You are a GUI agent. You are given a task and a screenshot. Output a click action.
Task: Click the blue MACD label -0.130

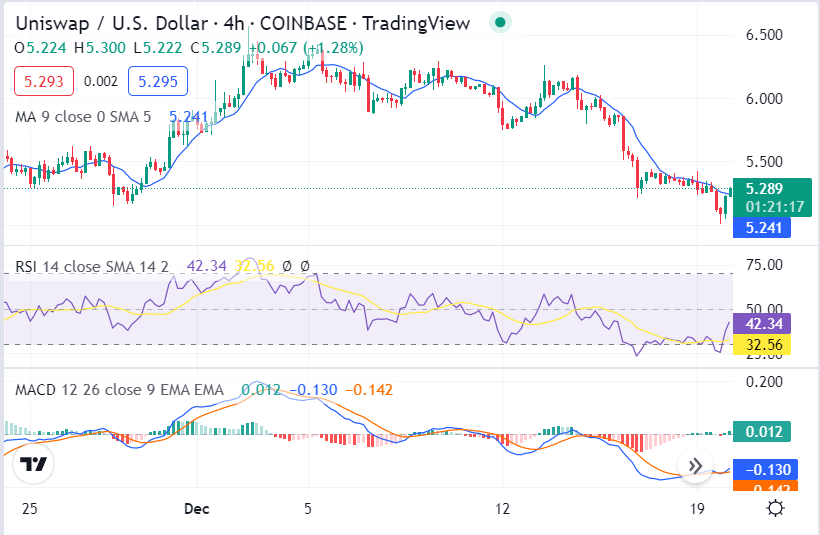tap(766, 469)
